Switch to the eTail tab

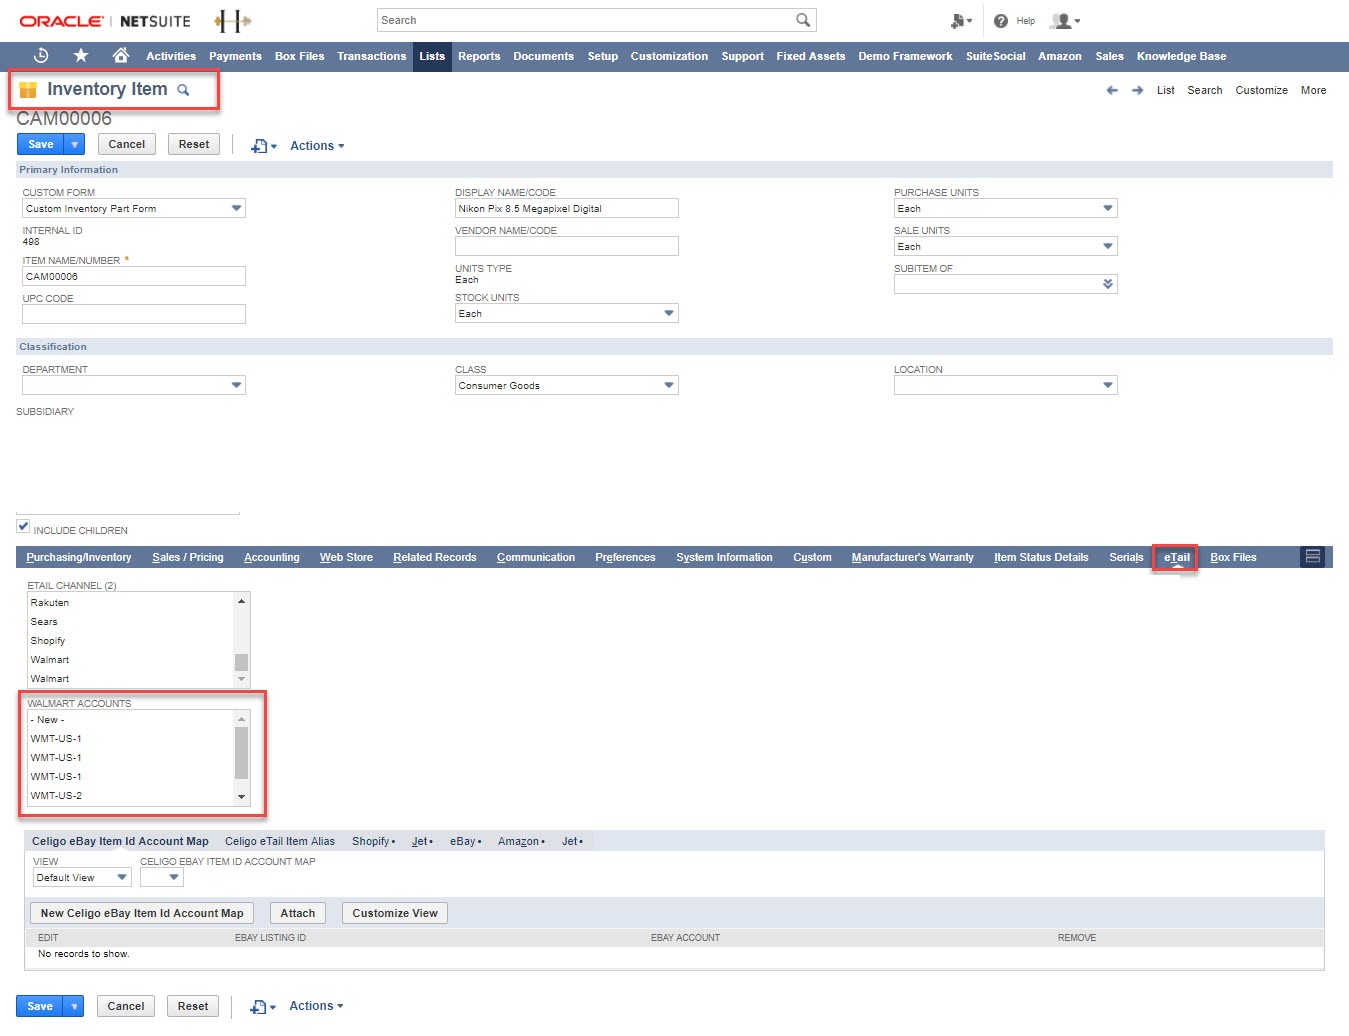[x=1176, y=557]
